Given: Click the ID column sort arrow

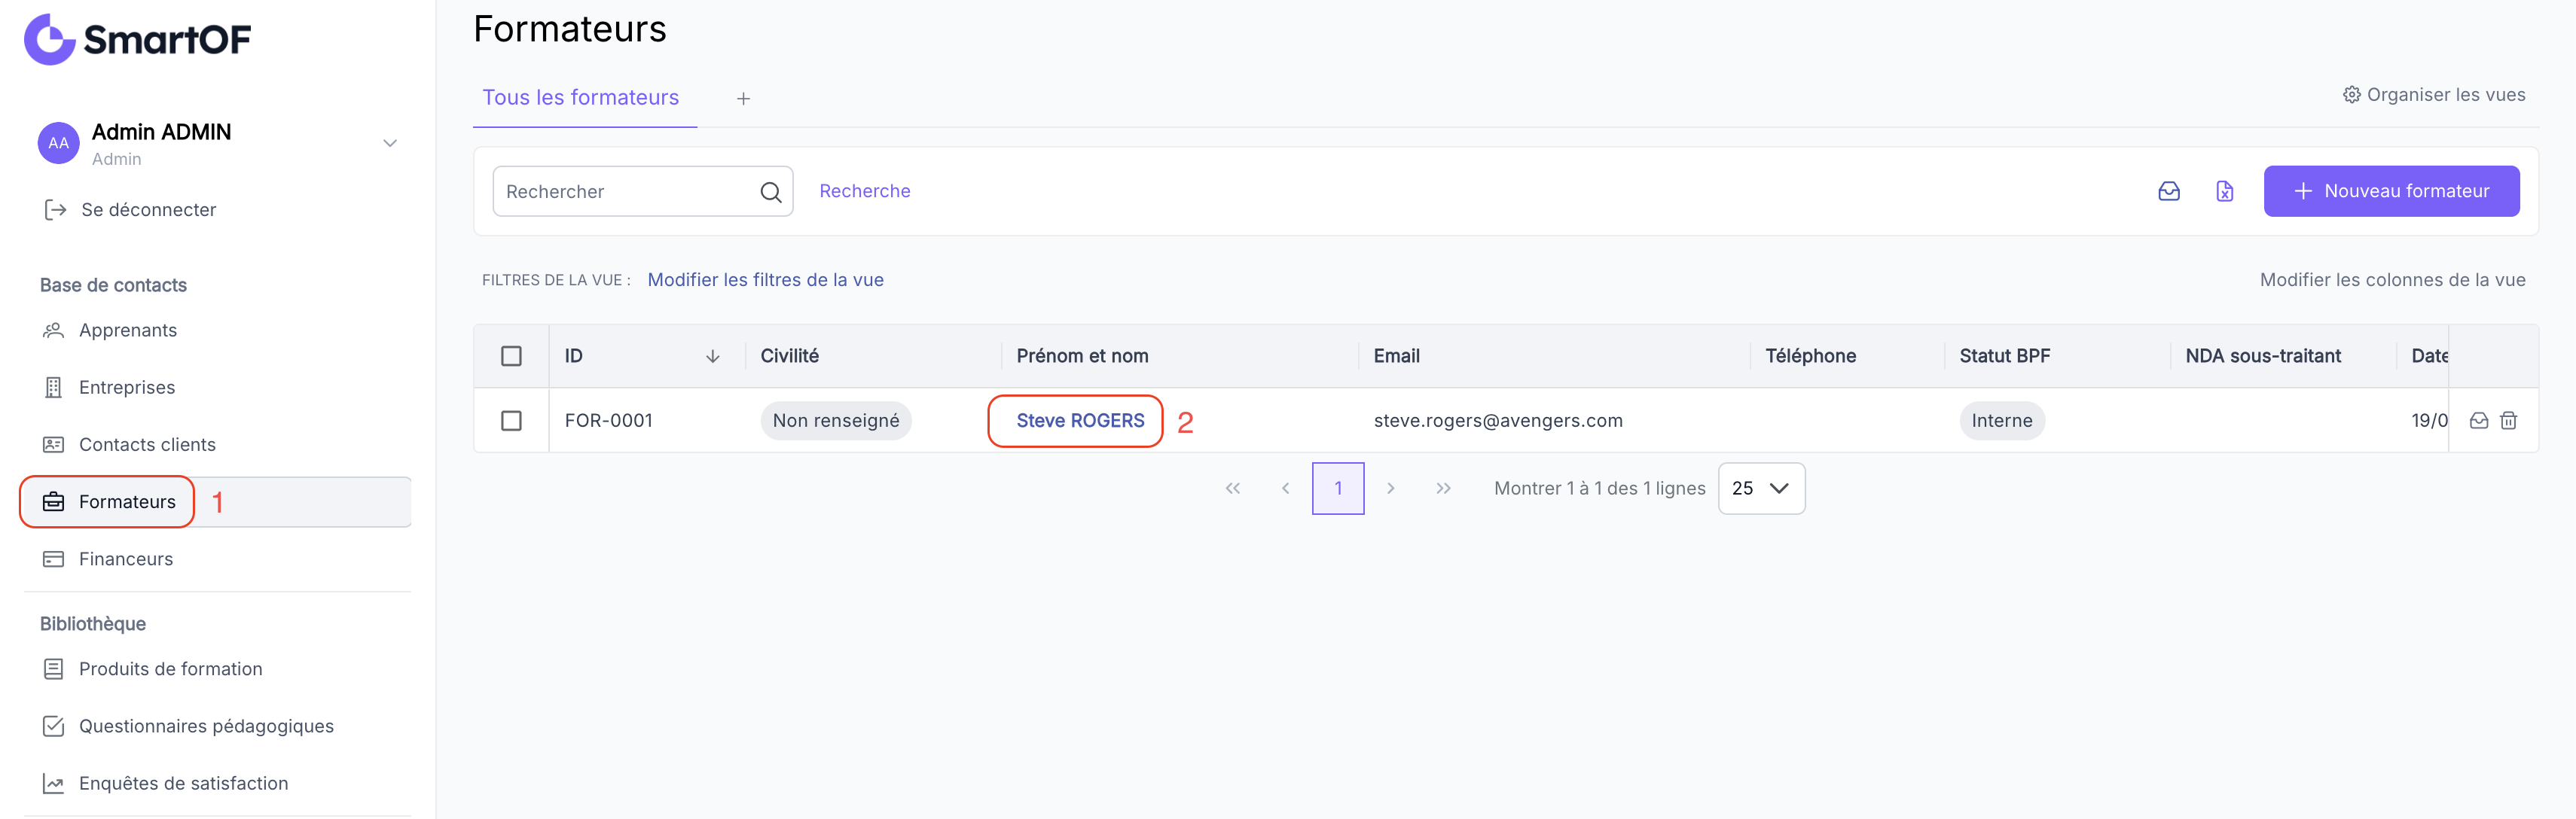Looking at the screenshot, I should pyautogui.click(x=712, y=356).
